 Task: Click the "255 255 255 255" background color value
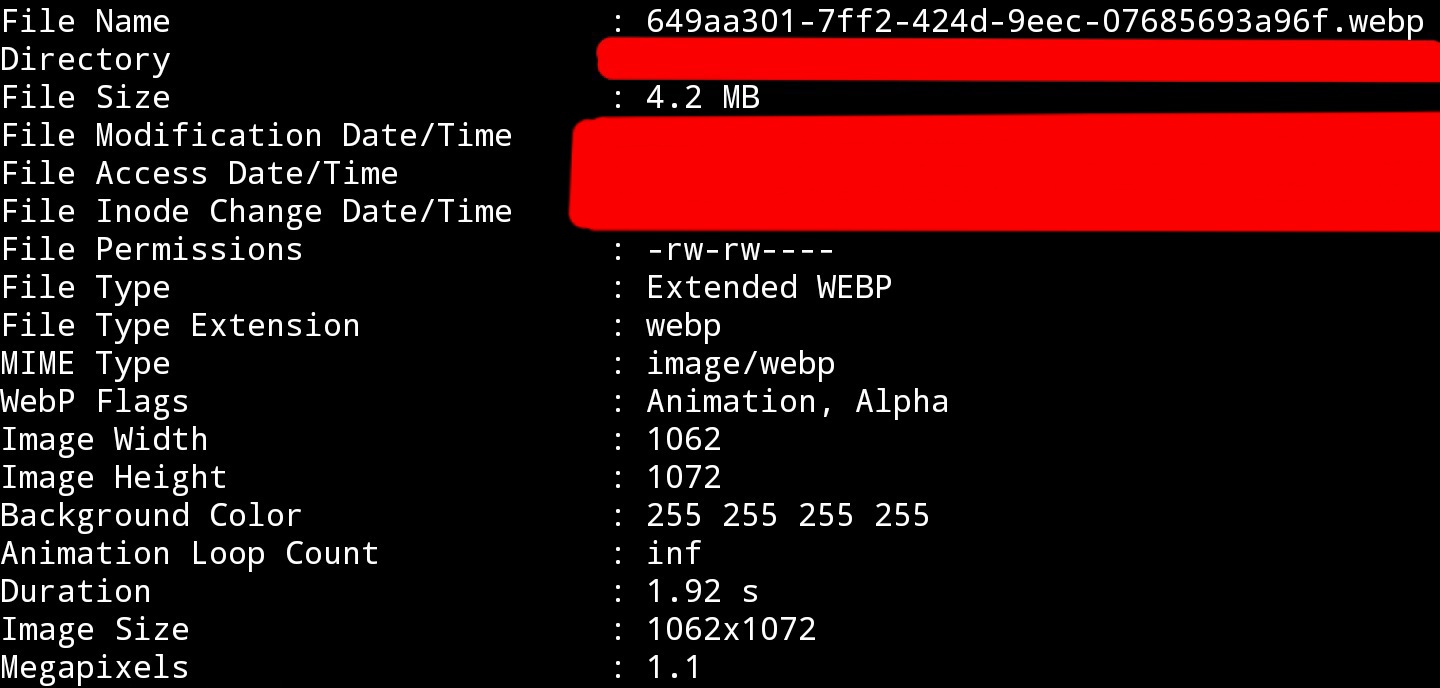click(788, 516)
